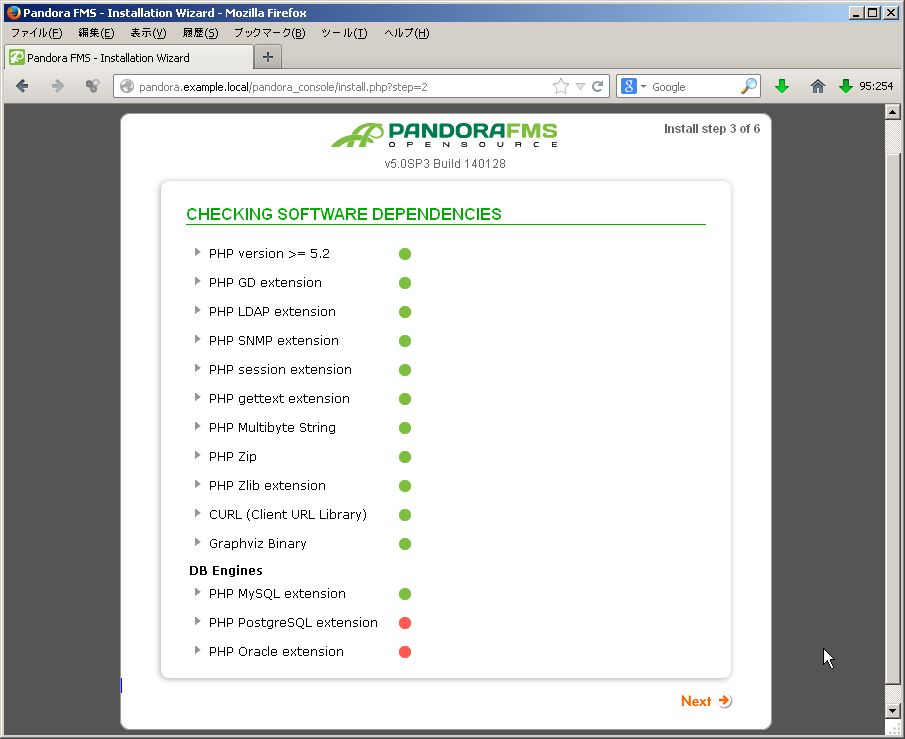Open downloads with the first green arrow
The width and height of the screenshot is (905, 739).
coord(782,87)
